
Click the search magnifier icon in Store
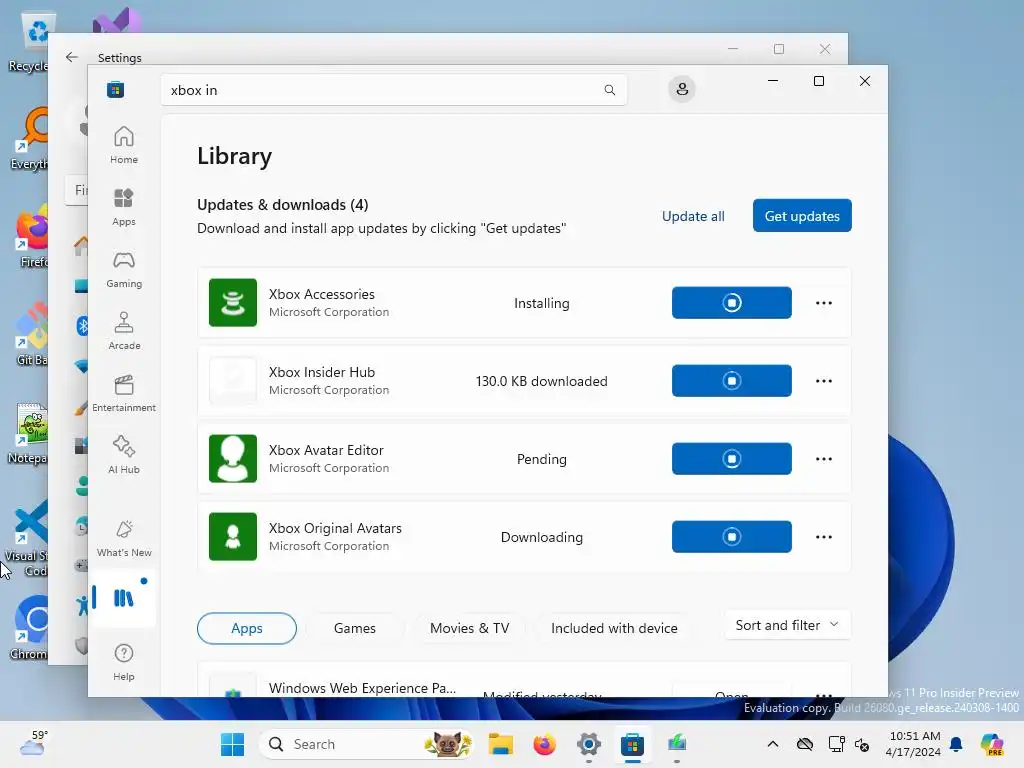(609, 90)
